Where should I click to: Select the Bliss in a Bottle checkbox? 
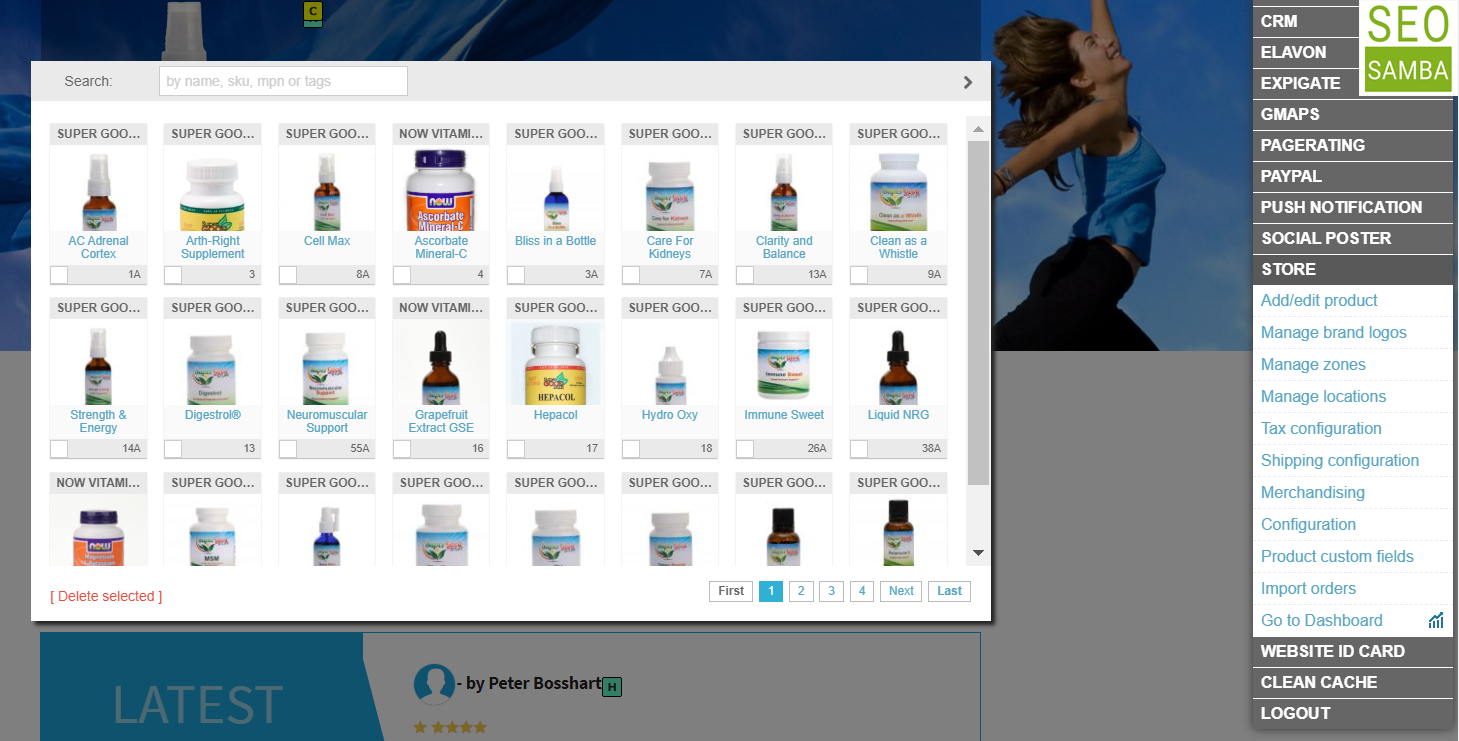tap(516, 275)
